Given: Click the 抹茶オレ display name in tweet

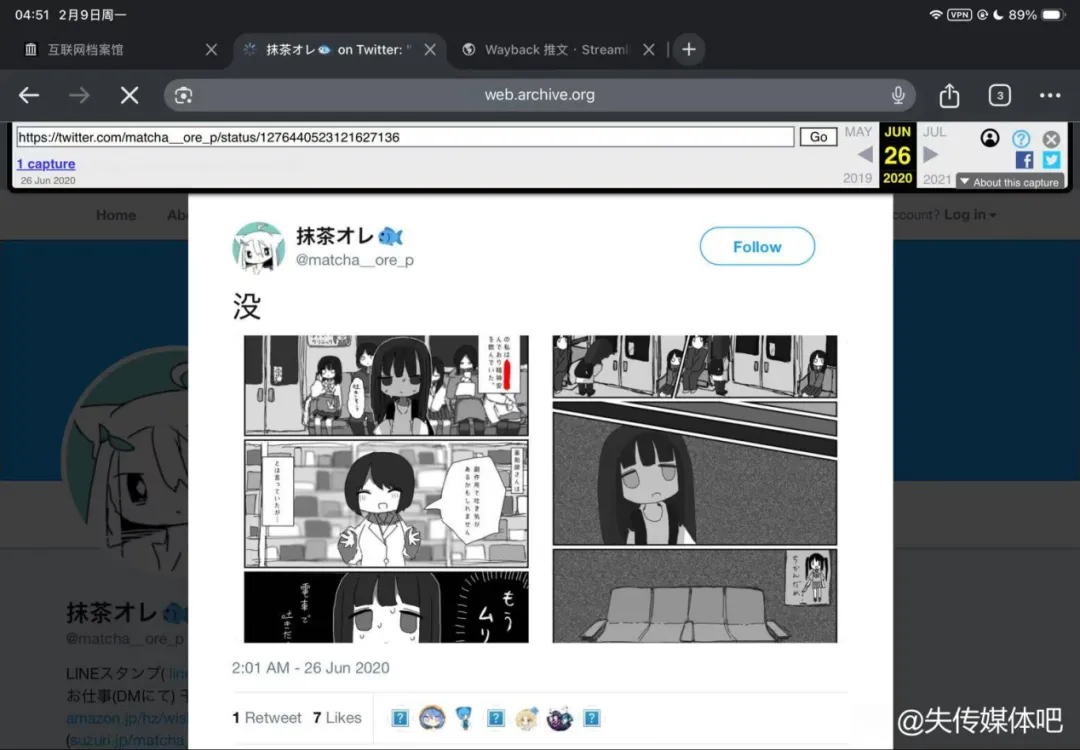Looking at the screenshot, I should click(x=349, y=236).
